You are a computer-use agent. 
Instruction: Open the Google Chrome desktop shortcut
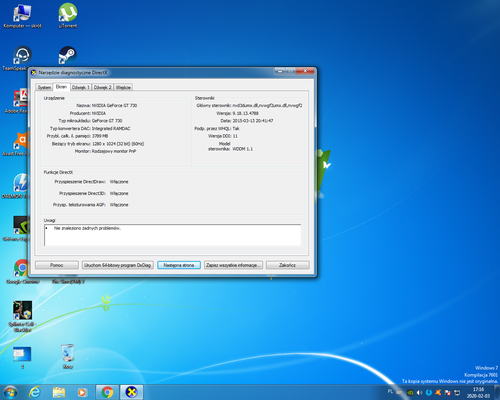[x=22, y=272]
